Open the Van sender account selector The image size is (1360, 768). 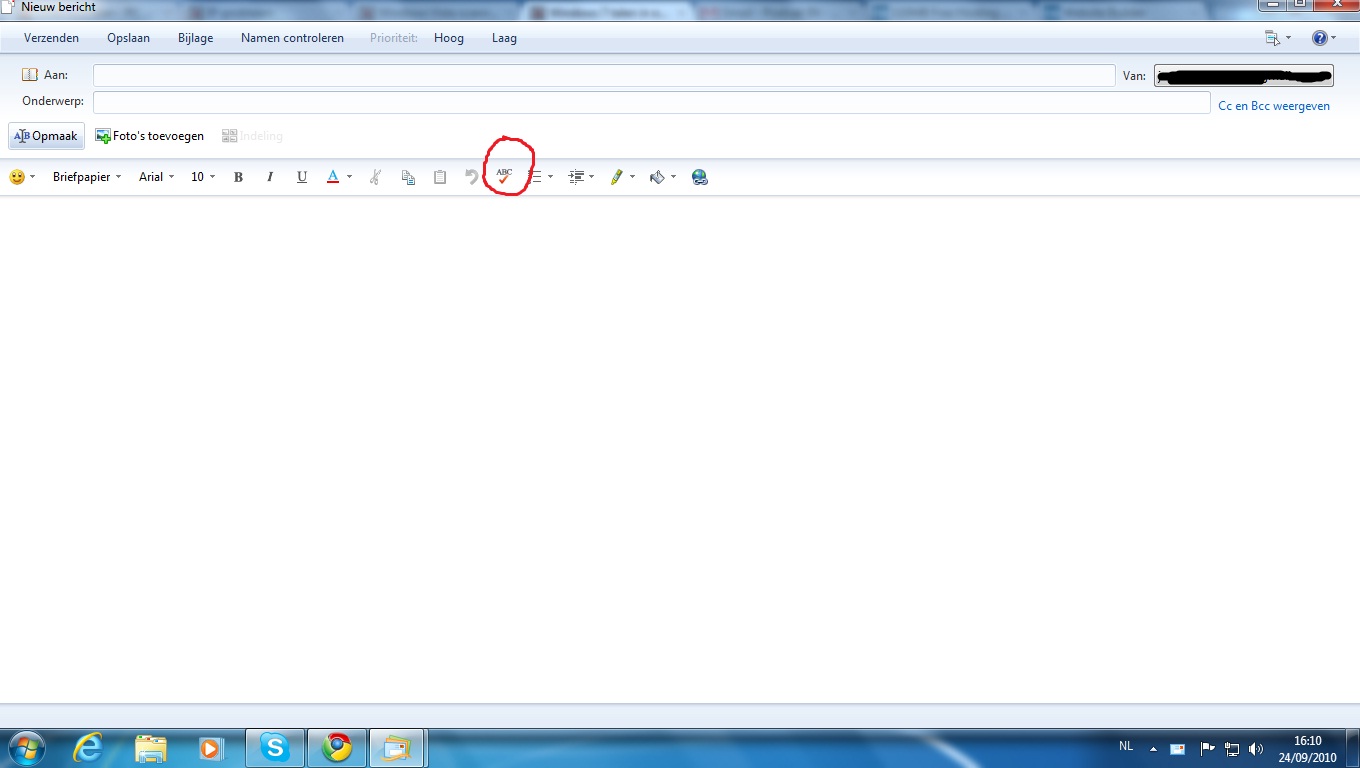[x=1244, y=76]
